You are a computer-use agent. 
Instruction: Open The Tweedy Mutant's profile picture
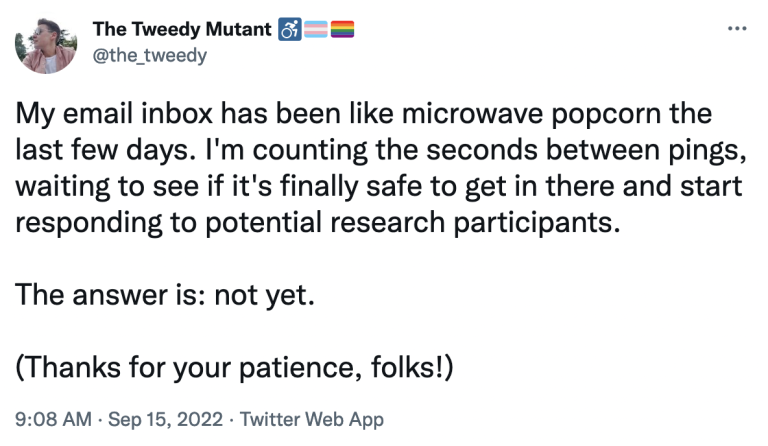[46, 44]
